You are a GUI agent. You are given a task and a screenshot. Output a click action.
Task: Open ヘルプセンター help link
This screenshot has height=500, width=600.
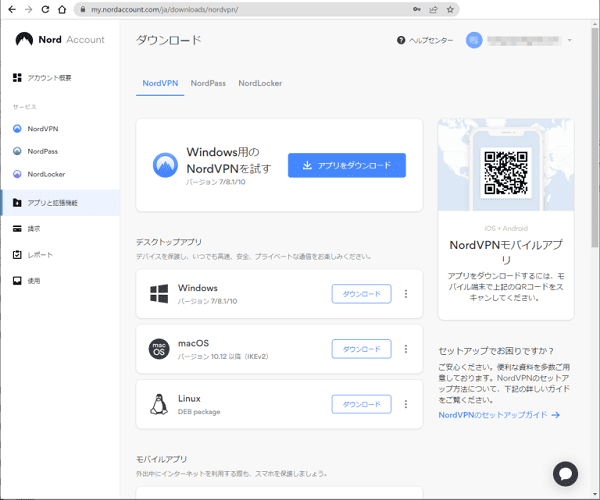coord(425,40)
